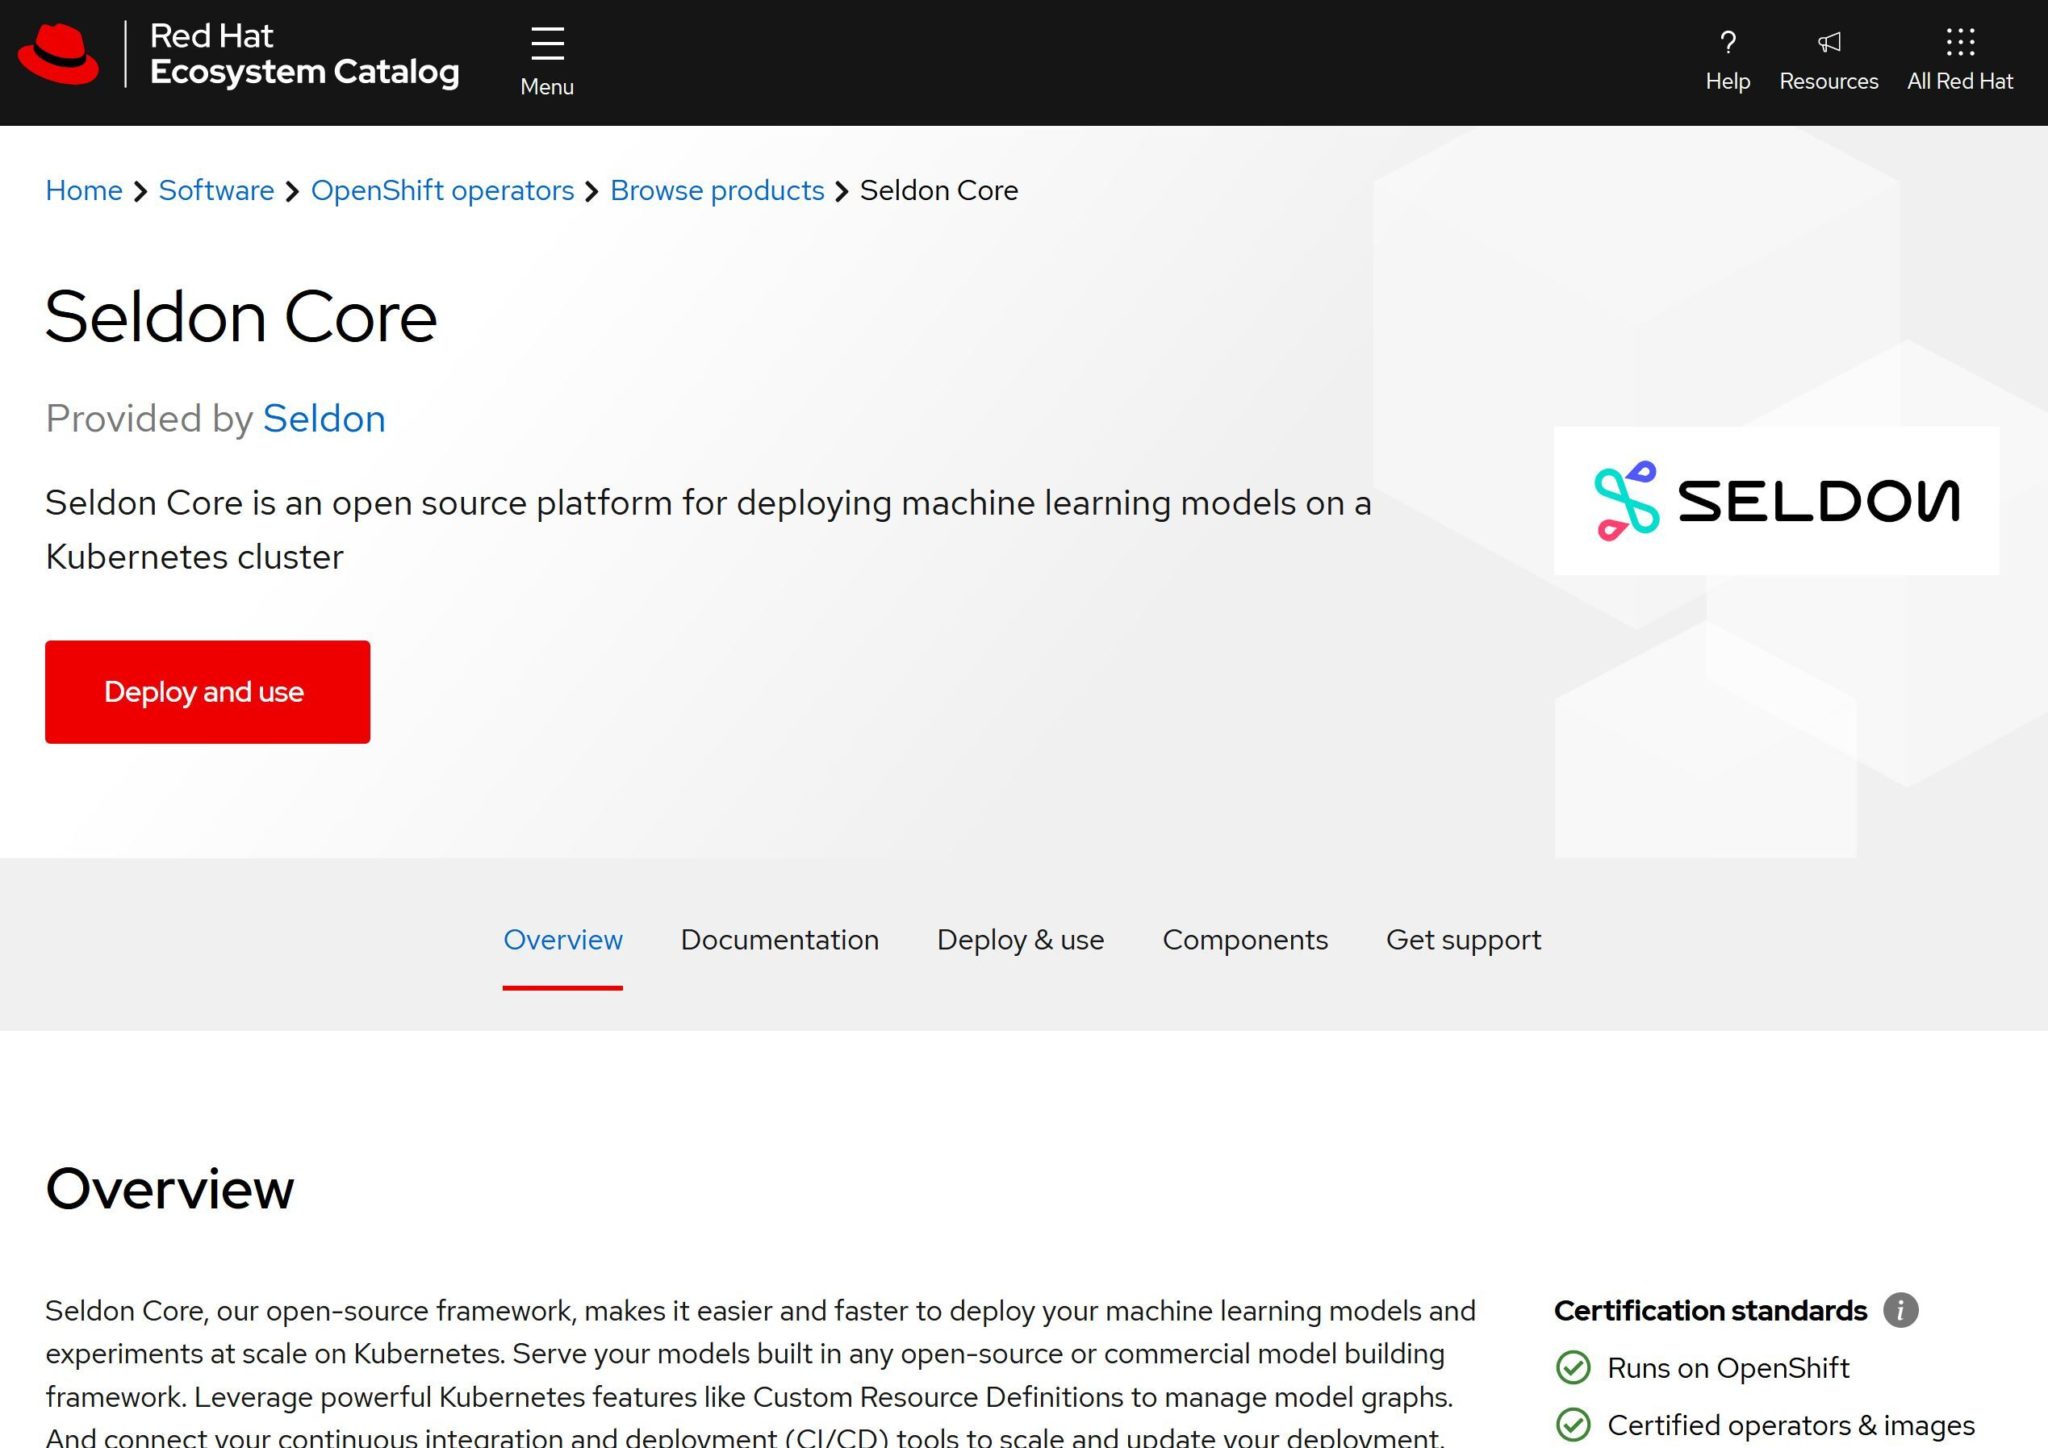Select the Overview tab
The height and width of the screenshot is (1448, 2048).
click(x=563, y=940)
